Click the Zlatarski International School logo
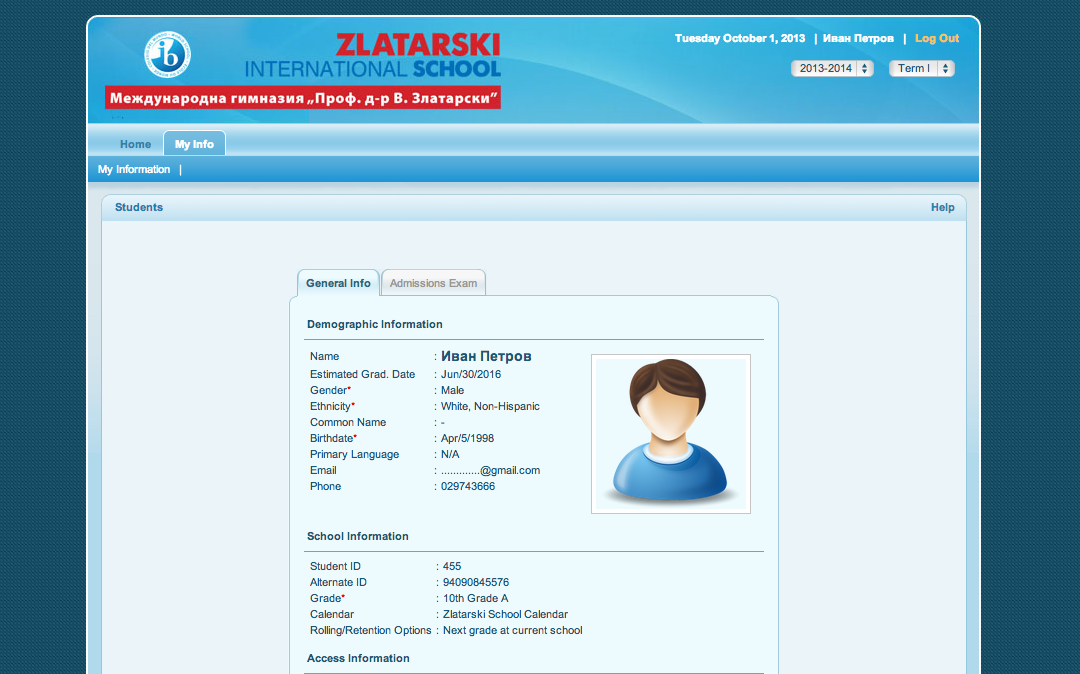Screen dimensions: 1080x674 [x=372, y=56]
